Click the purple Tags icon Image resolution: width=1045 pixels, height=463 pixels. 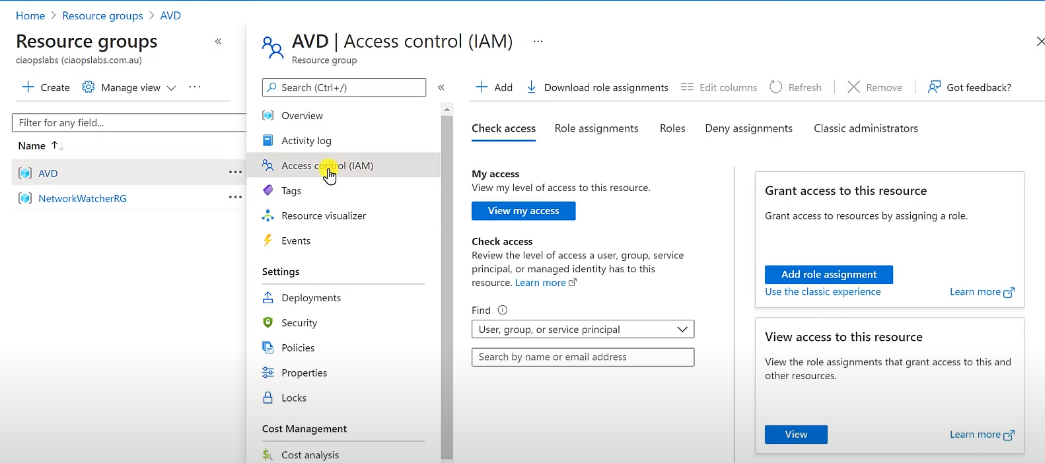click(268, 191)
